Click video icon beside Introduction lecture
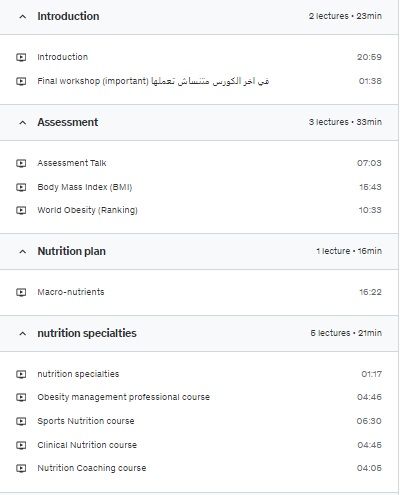The image size is (401, 495). click(x=21, y=57)
